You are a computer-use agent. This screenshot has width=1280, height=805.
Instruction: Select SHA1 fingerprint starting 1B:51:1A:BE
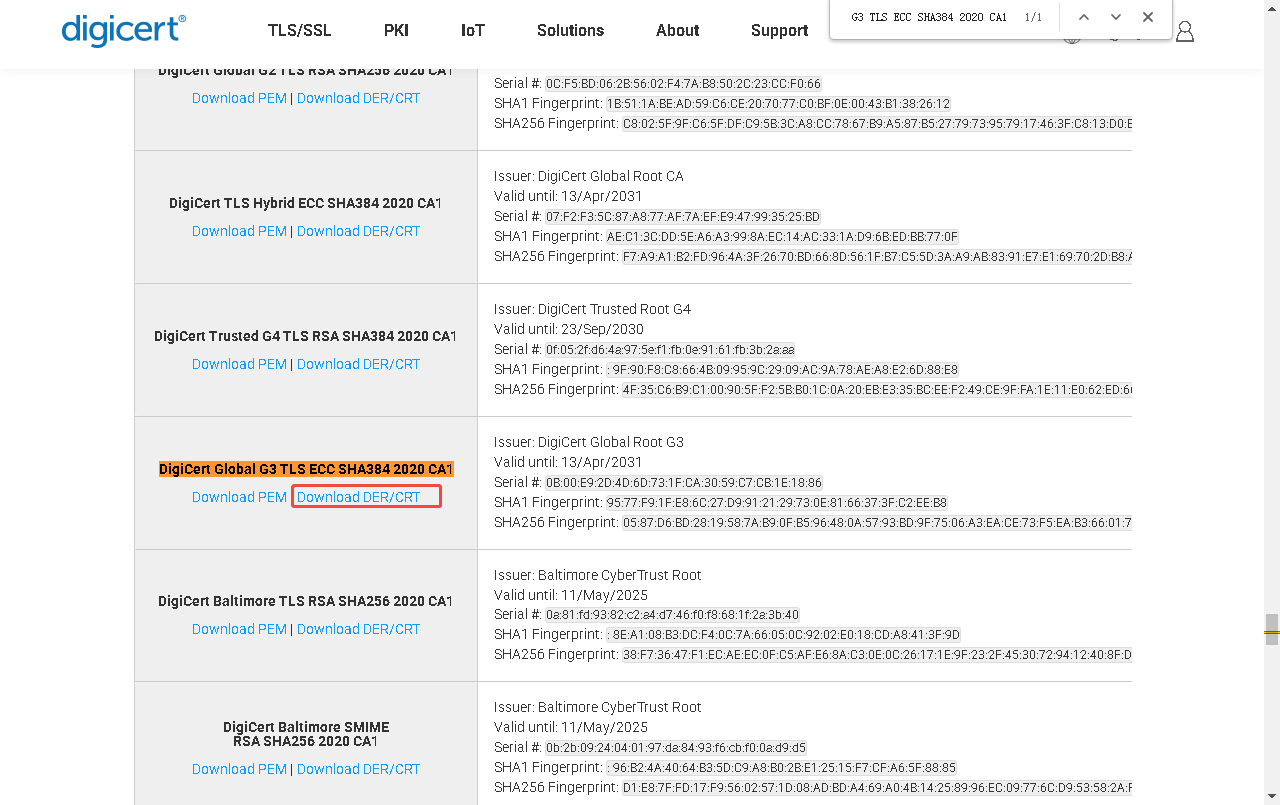point(778,104)
